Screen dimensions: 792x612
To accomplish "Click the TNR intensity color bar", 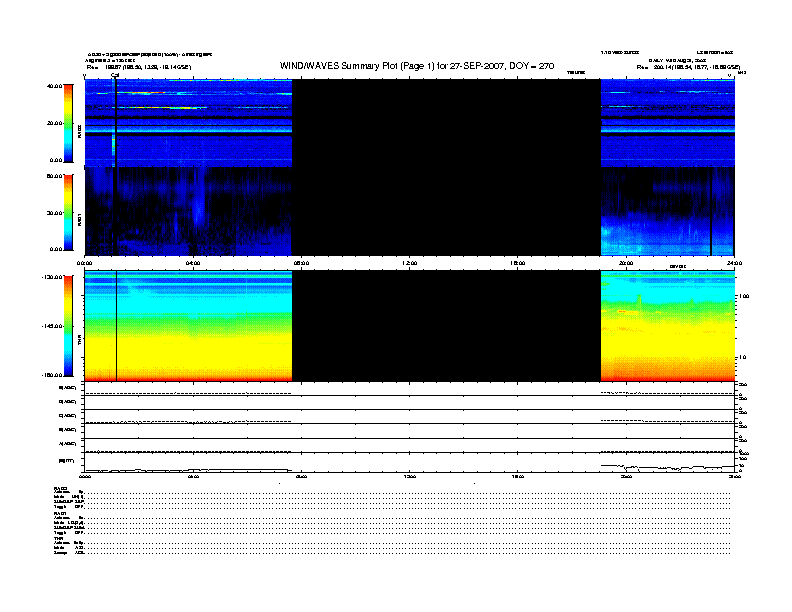I will [x=68, y=326].
